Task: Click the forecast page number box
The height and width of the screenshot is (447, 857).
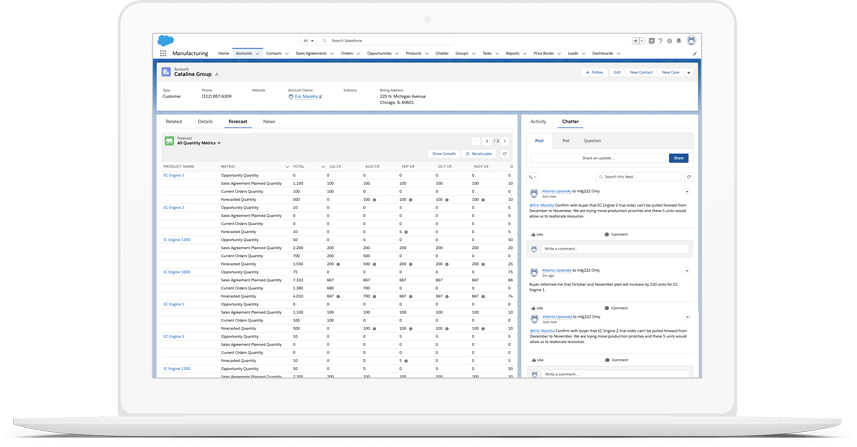Action: click(x=486, y=141)
